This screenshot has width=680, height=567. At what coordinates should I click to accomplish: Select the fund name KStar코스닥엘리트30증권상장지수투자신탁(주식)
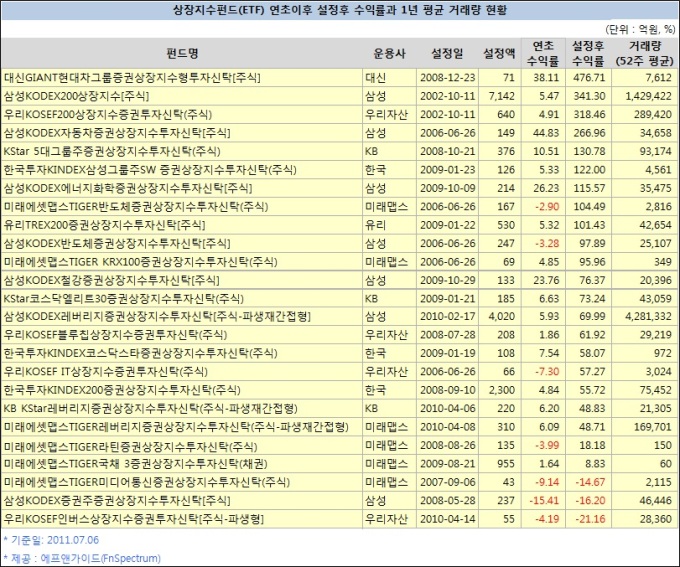pyautogui.click(x=124, y=298)
